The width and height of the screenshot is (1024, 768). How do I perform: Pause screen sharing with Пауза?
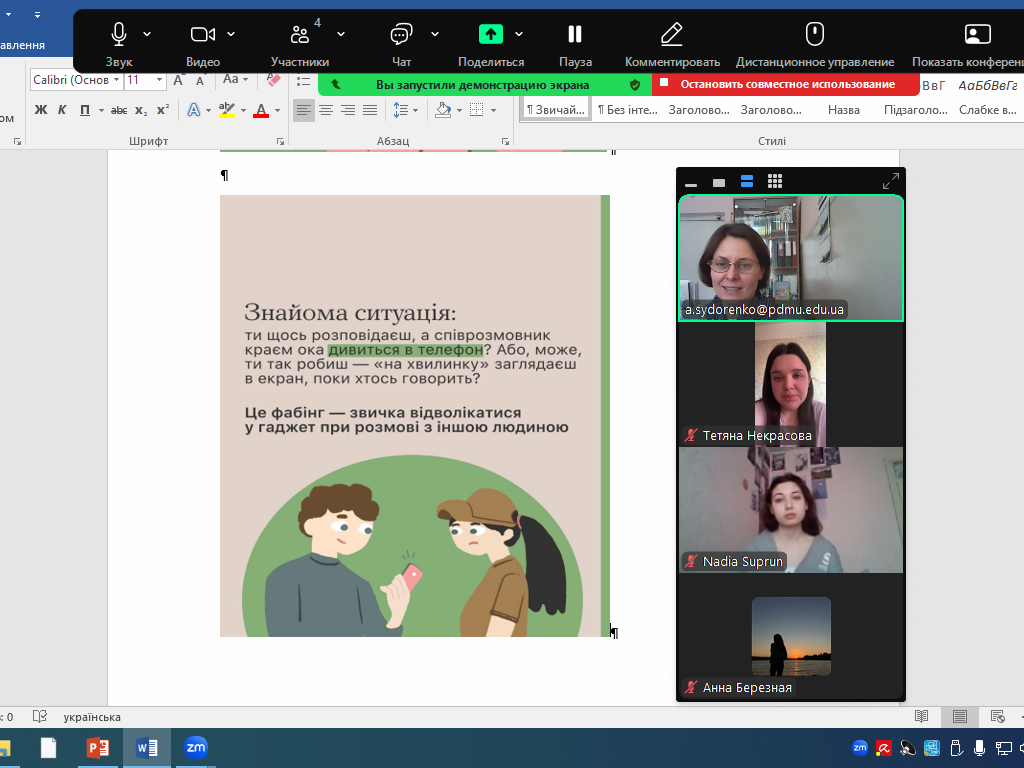(575, 43)
